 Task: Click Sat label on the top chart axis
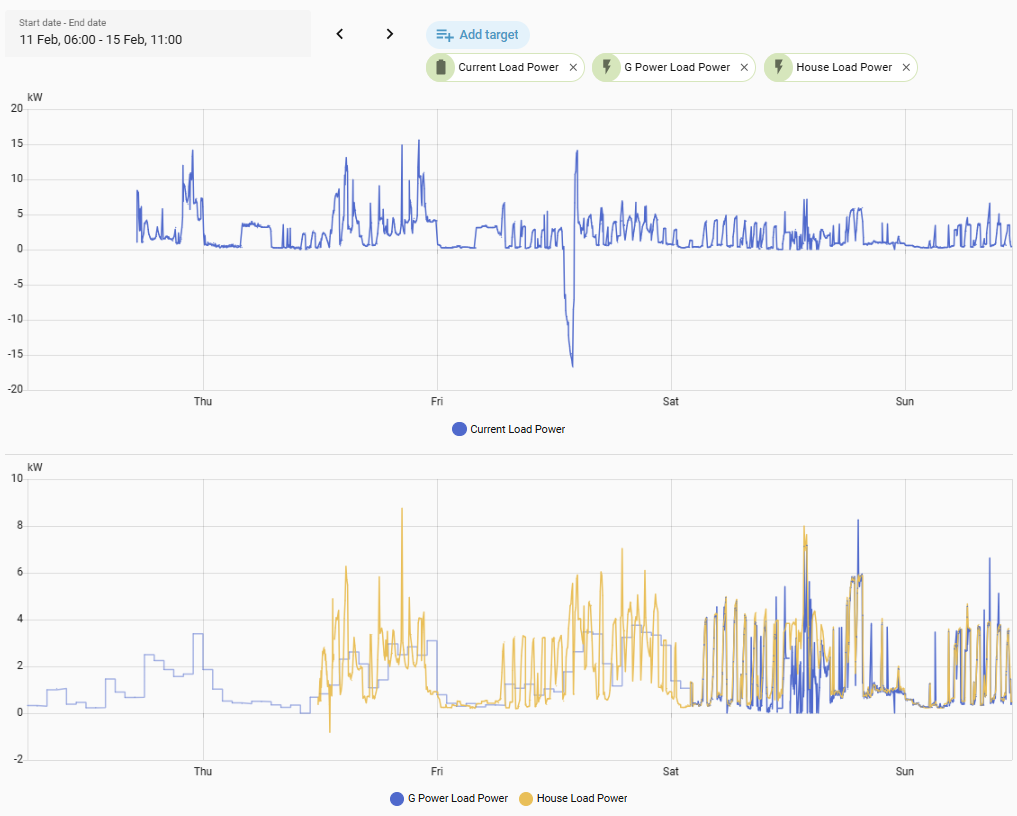tap(671, 402)
